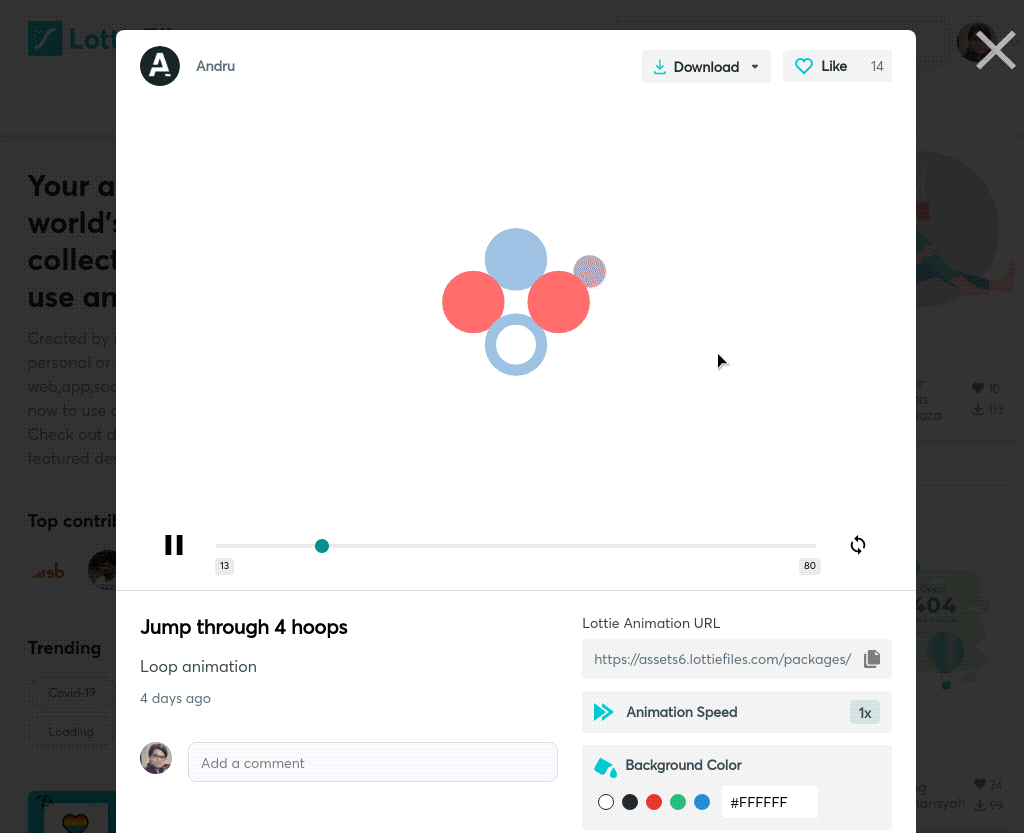Open the Download format dropdown

(x=755, y=66)
